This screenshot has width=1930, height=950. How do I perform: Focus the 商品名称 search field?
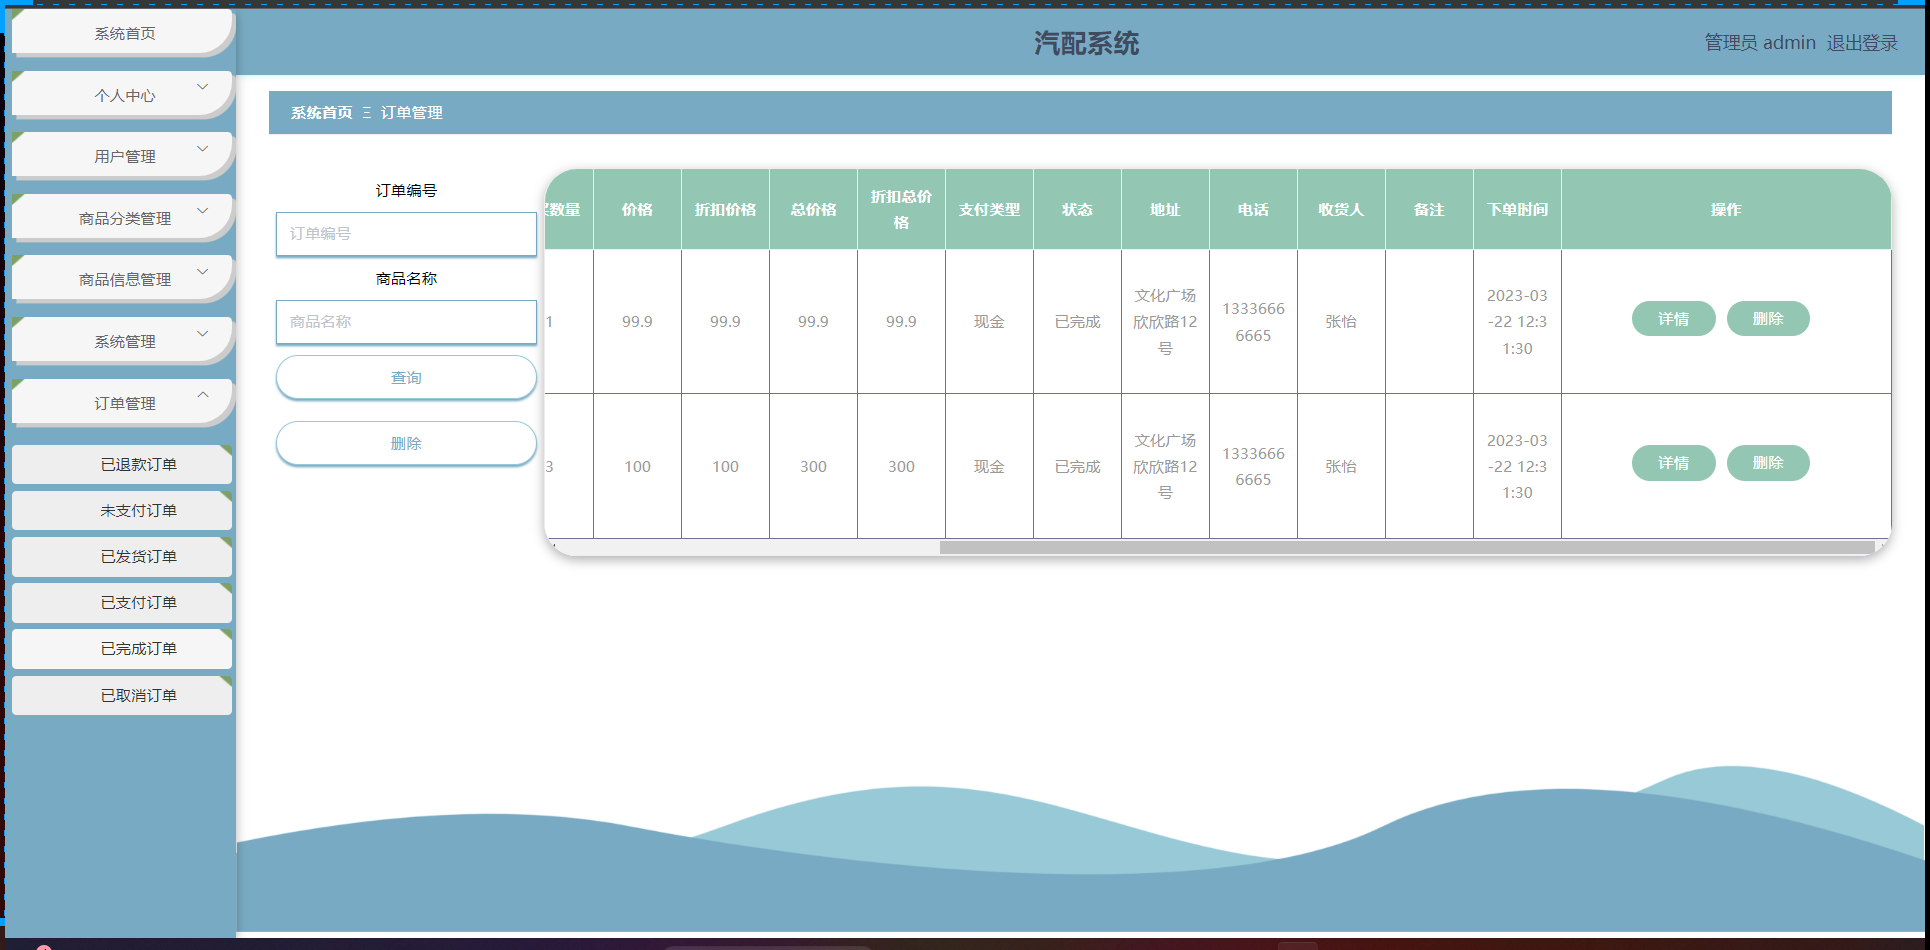tap(406, 322)
